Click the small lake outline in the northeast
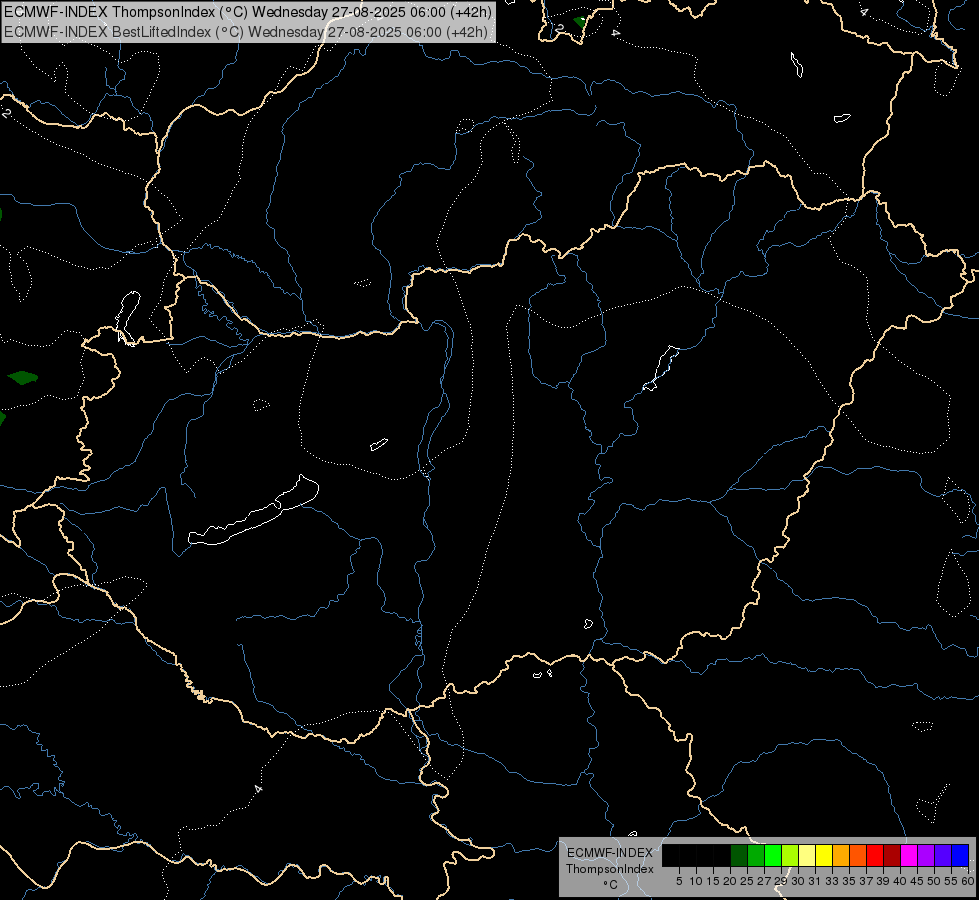 (x=796, y=64)
